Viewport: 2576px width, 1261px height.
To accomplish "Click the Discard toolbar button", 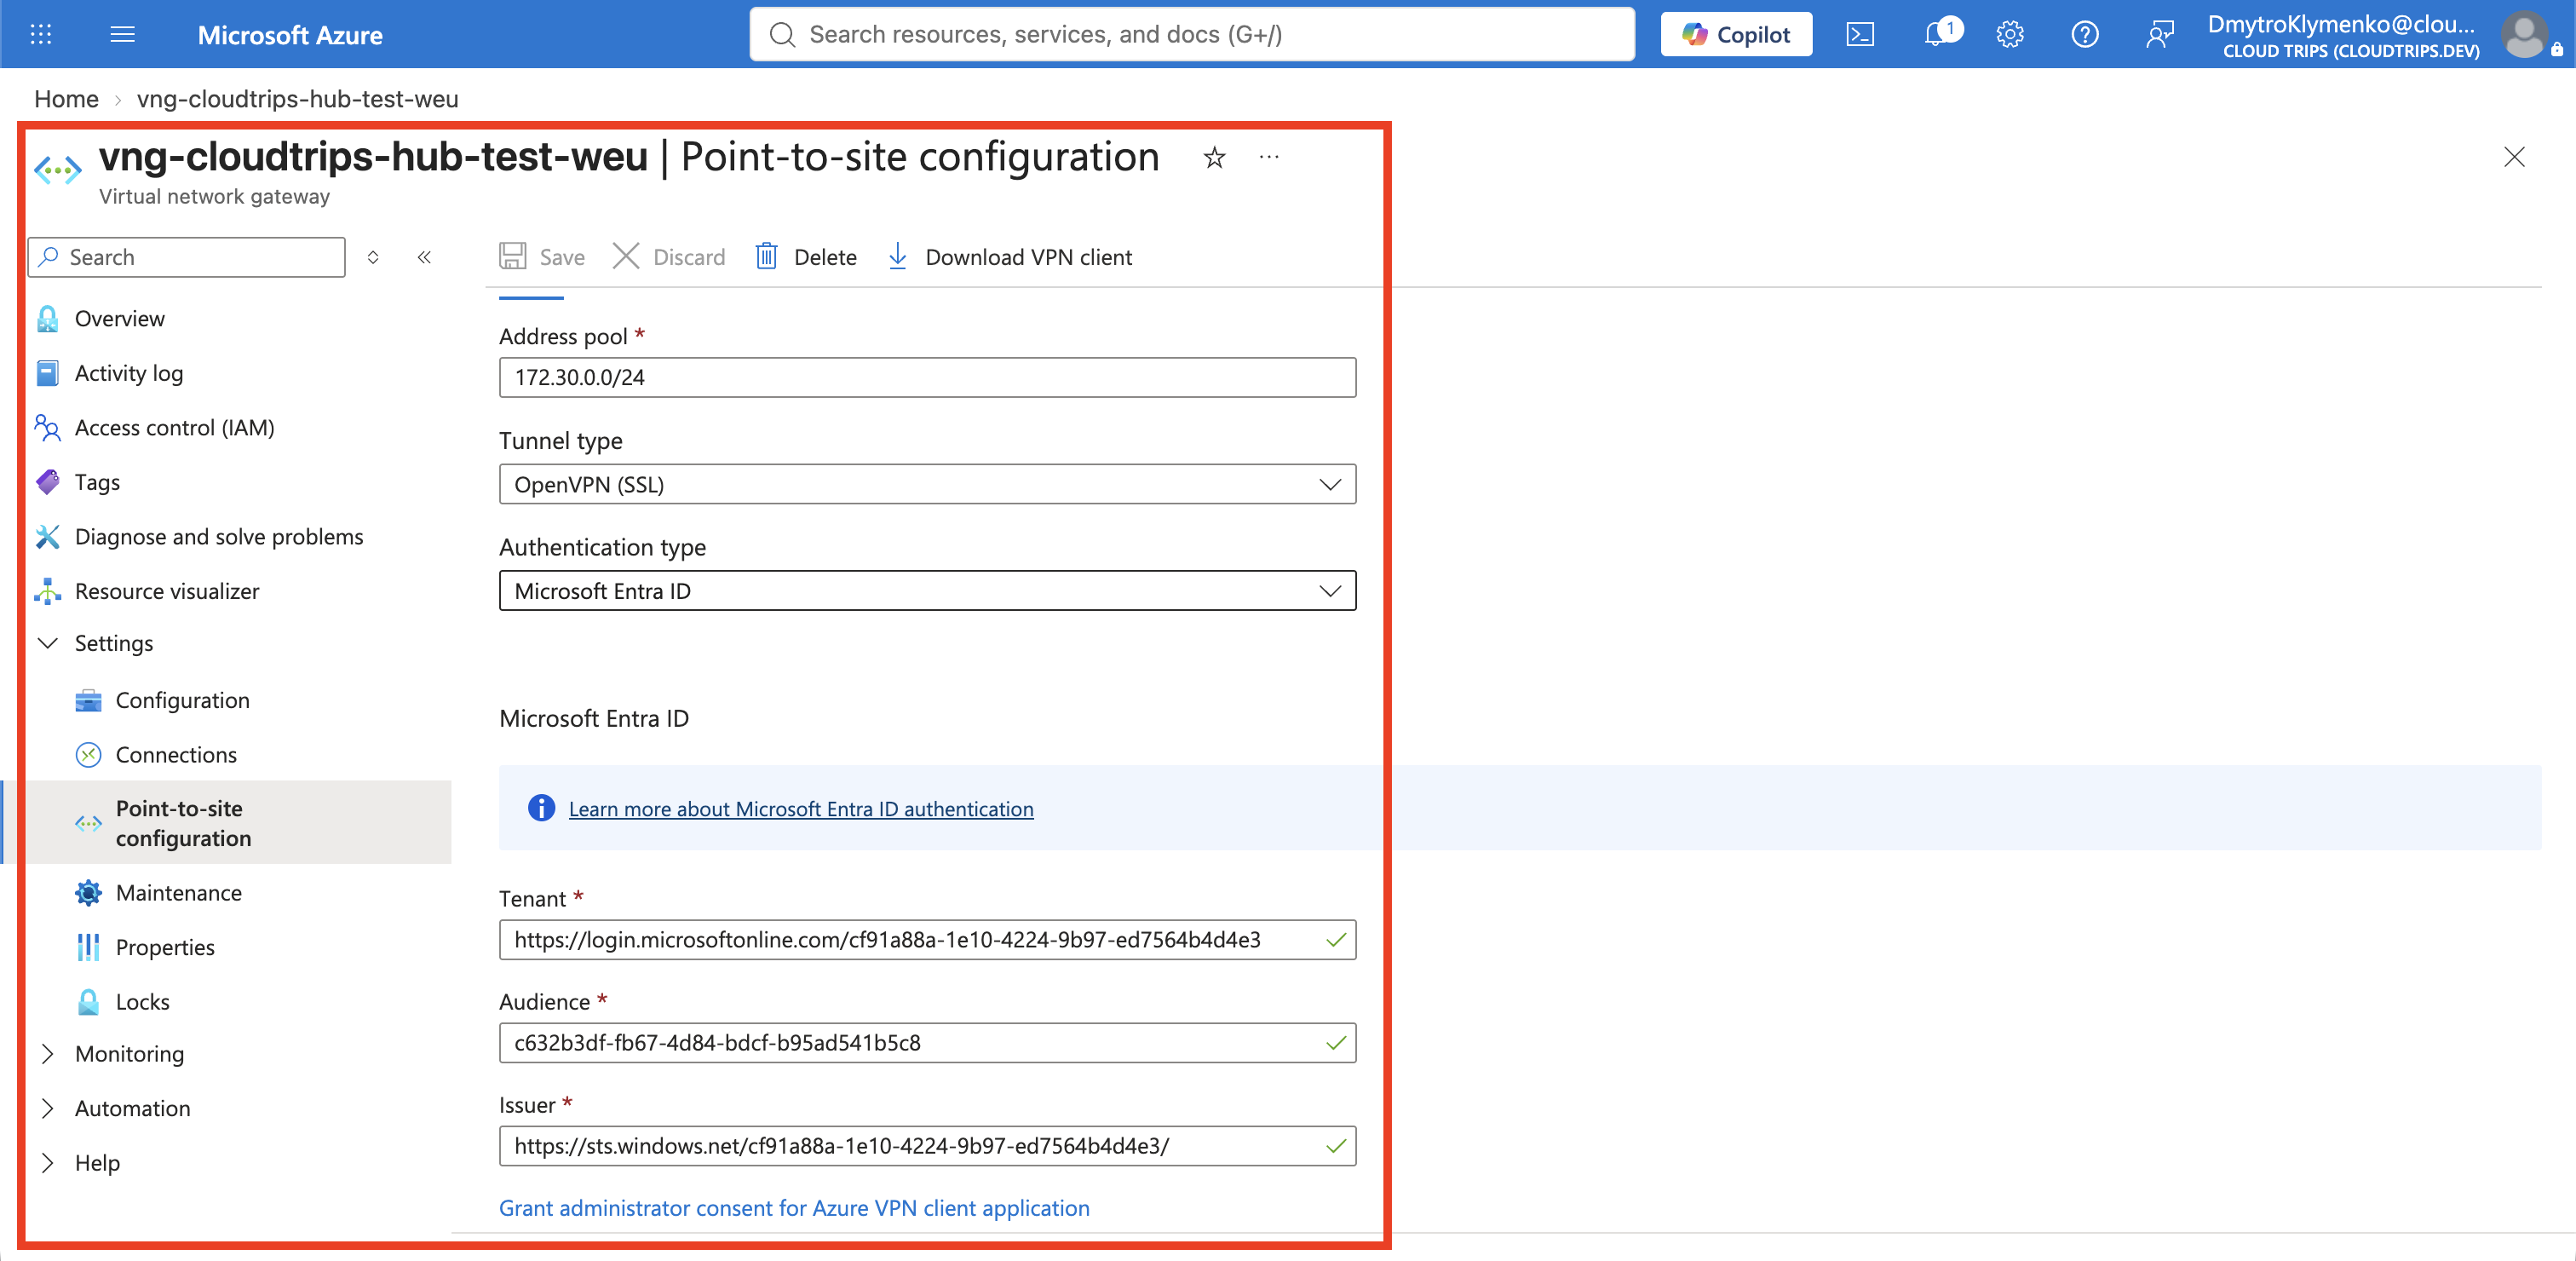I will coord(669,257).
